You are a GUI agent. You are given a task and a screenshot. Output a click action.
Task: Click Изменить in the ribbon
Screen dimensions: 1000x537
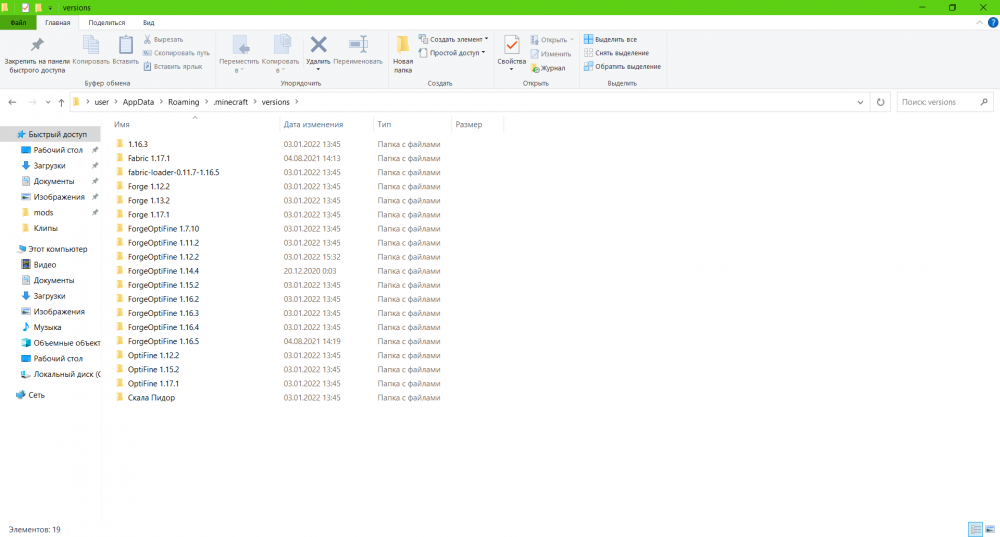[x=550, y=54]
